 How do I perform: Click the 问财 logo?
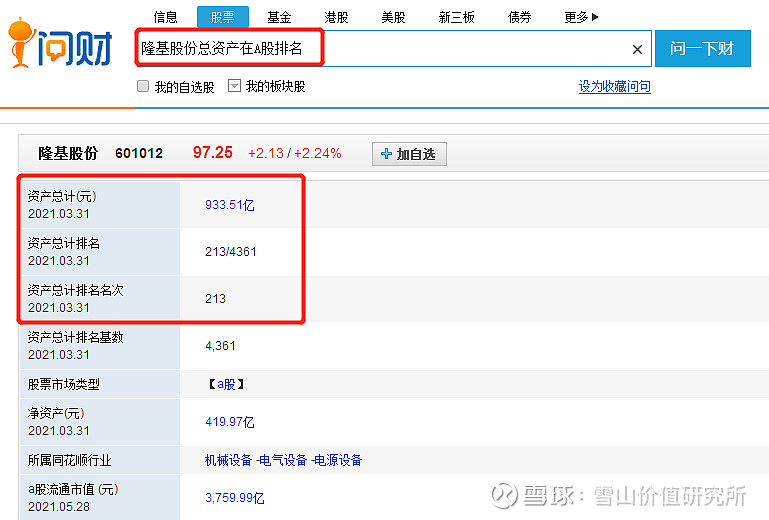[x=60, y=43]
